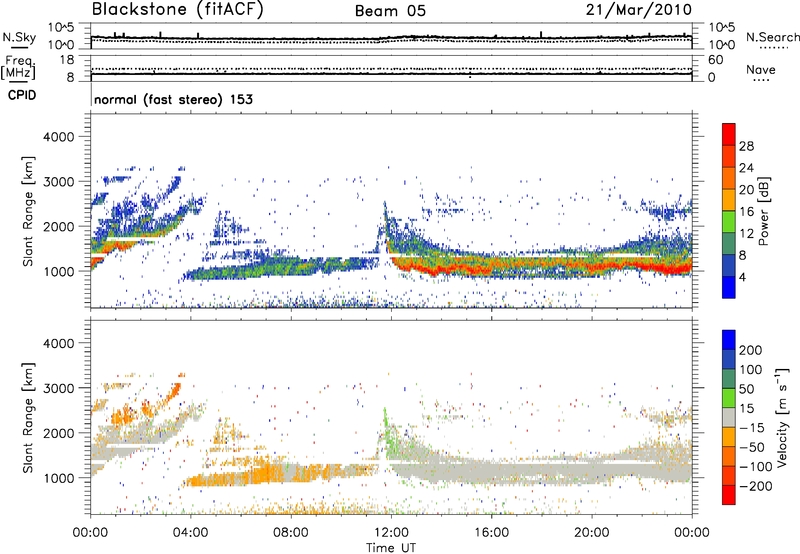800x554 pixels.
Task: Click the 'Beam 05' header label
Action: pyautogui.click(x=390, y=11)
